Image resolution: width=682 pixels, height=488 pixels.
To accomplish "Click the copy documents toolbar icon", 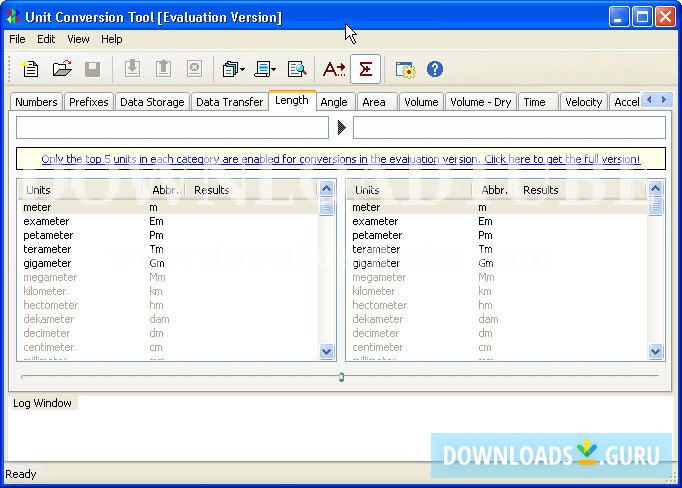I will (230, 69).
